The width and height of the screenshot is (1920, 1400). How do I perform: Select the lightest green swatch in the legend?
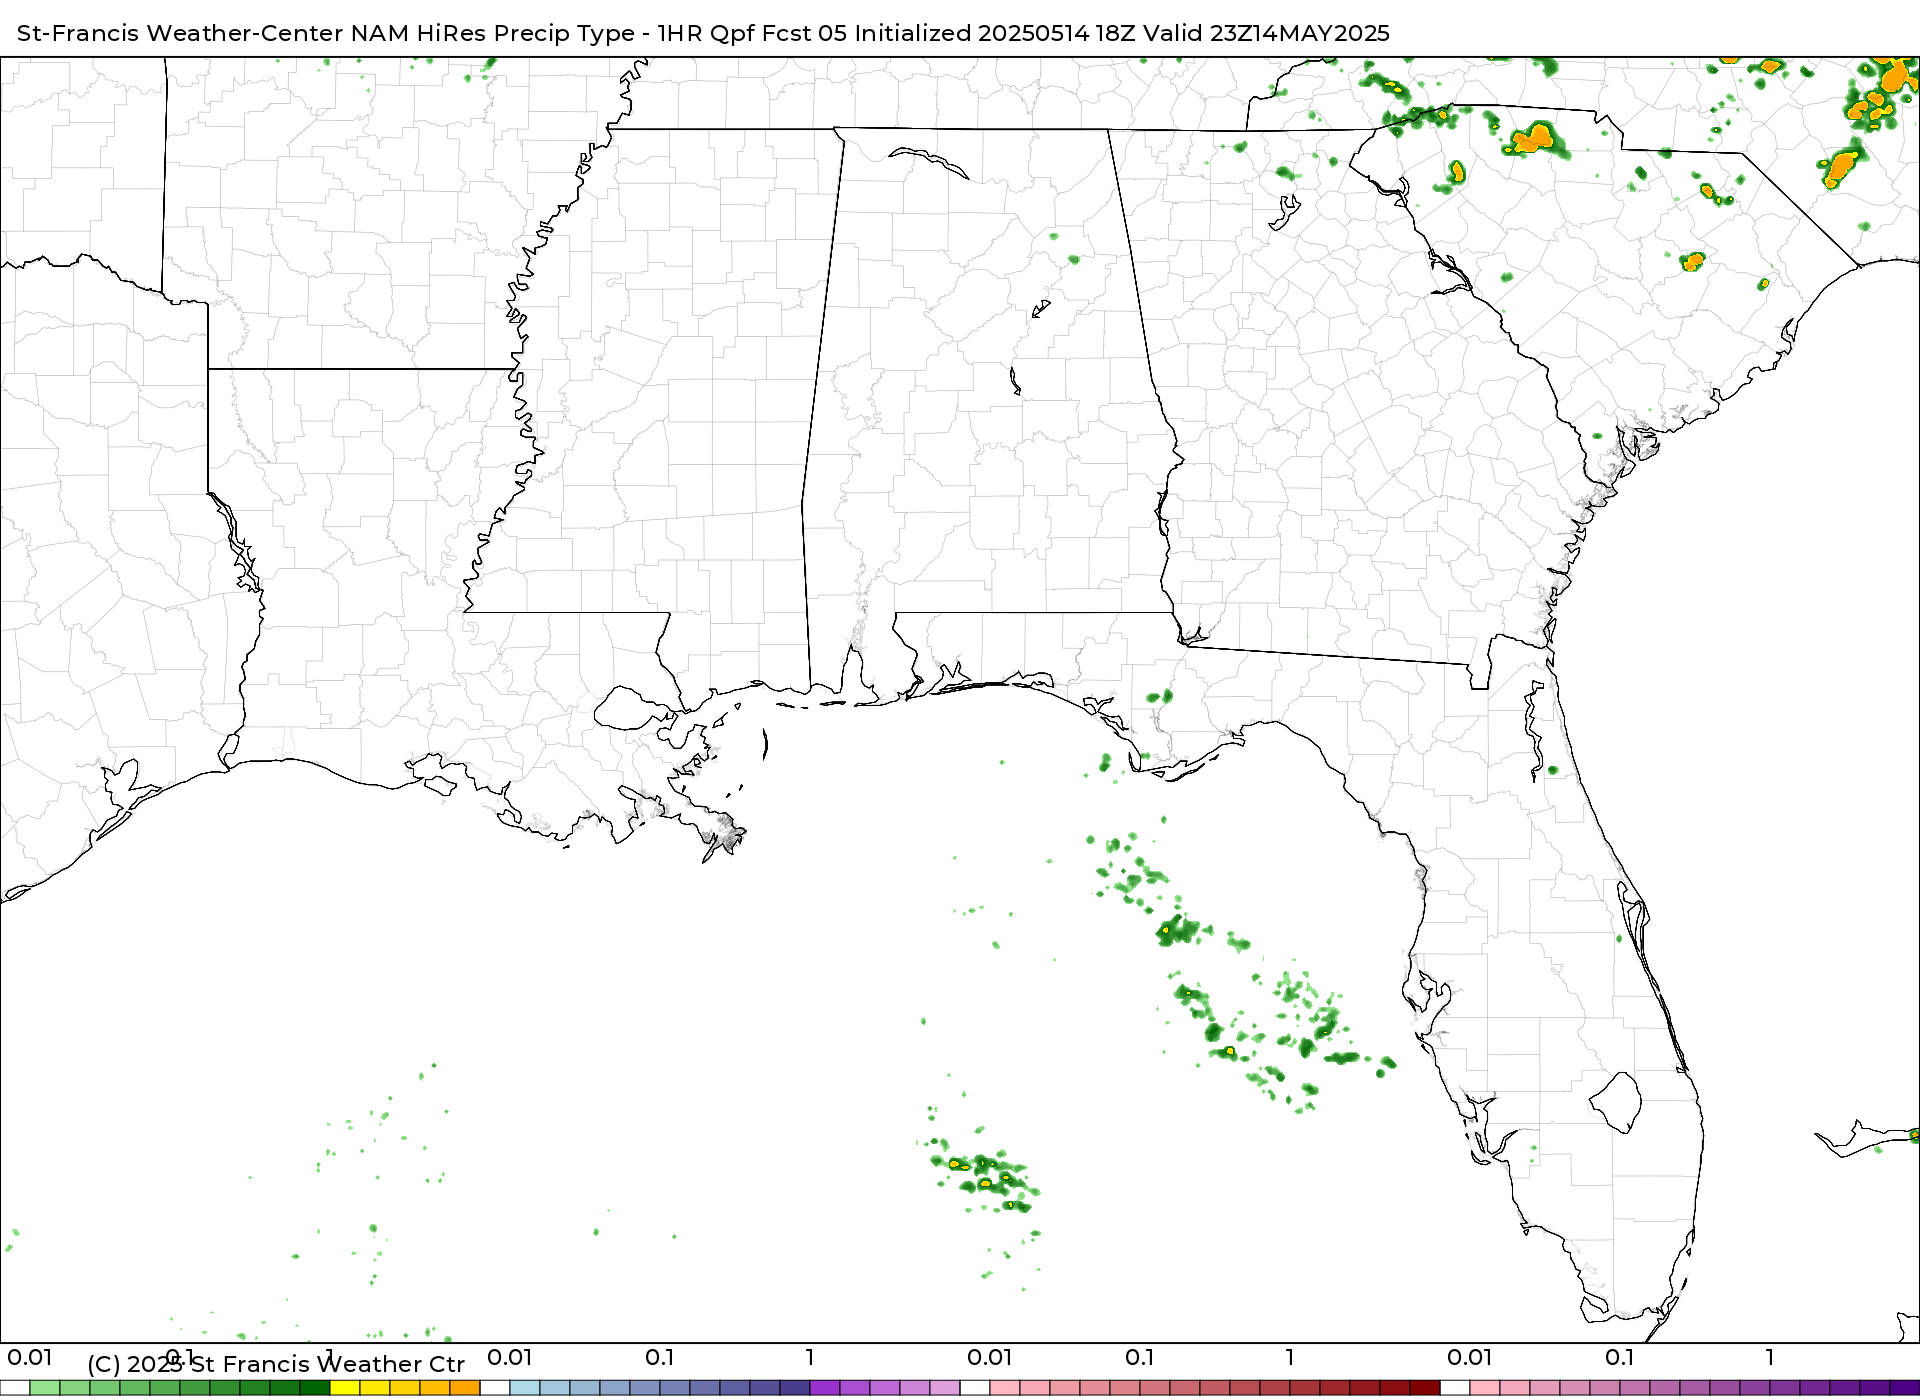45,1388
